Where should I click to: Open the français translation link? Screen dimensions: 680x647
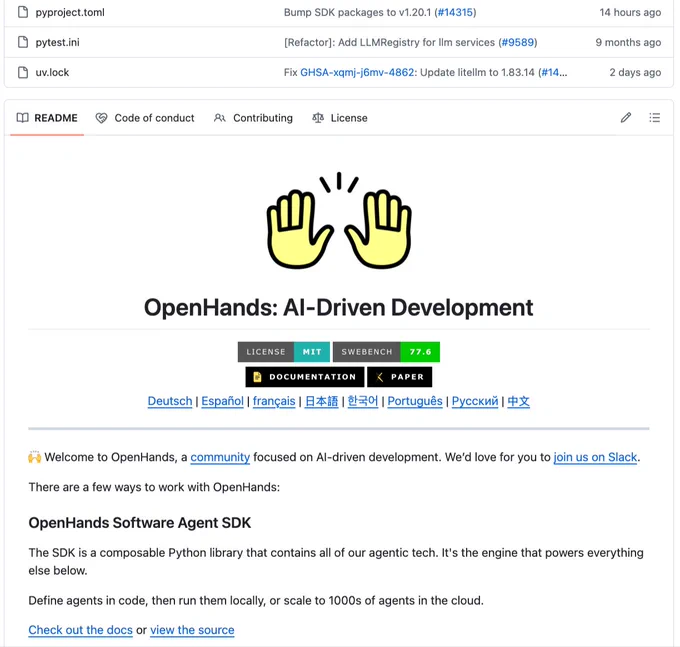tap(274, 401)
